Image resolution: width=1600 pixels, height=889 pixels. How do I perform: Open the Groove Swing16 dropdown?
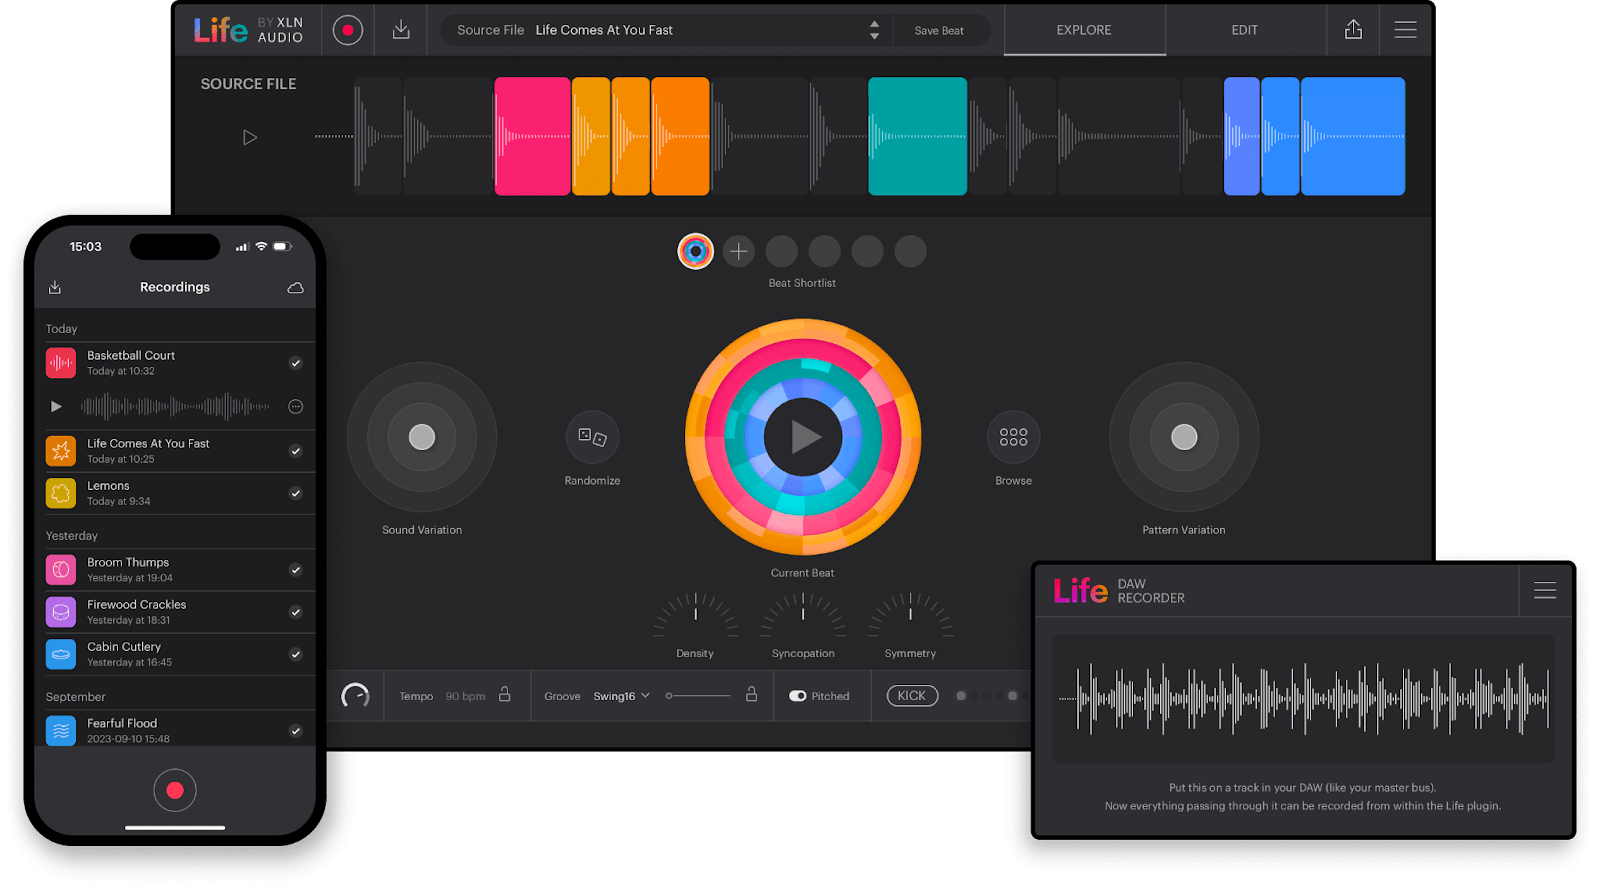(621, 696)
